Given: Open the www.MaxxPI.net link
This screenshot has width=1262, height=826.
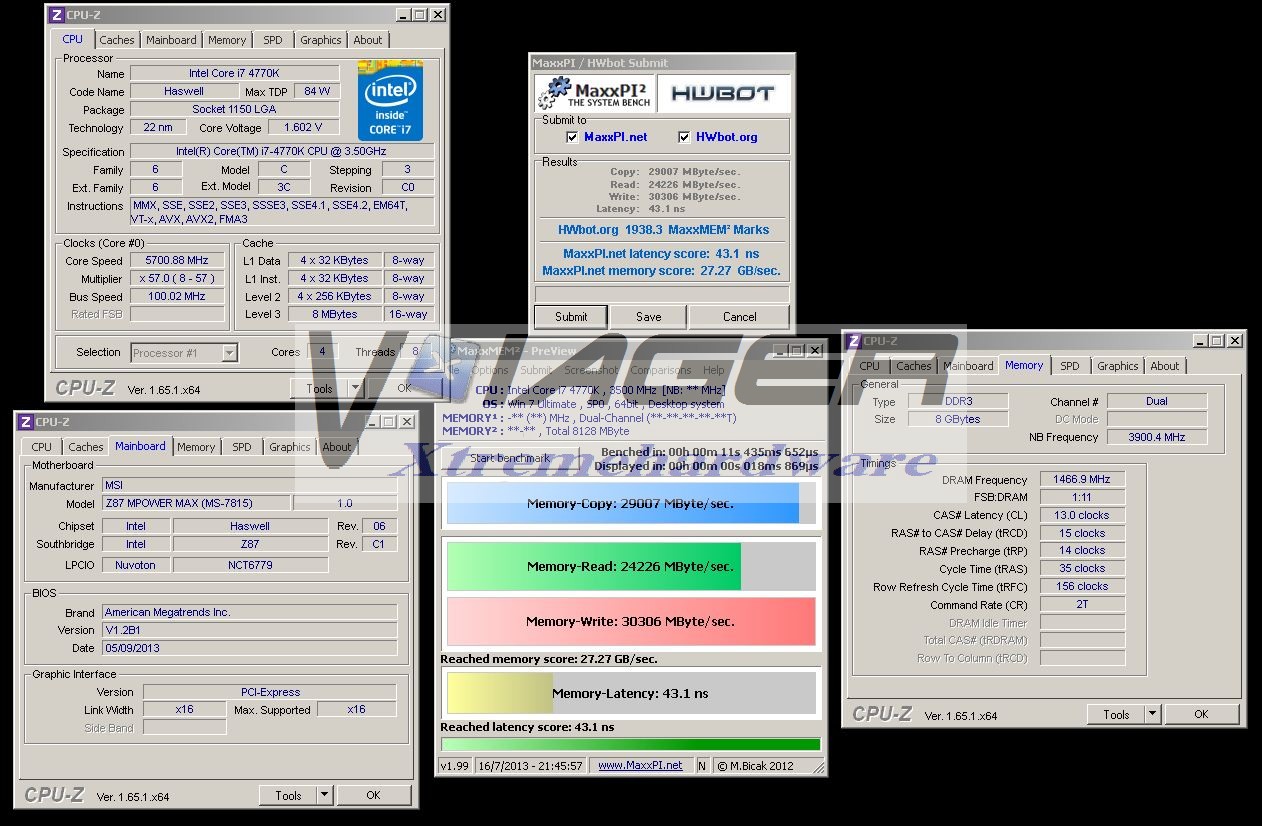Looking at the screenshot, I should tap(640, 766).
